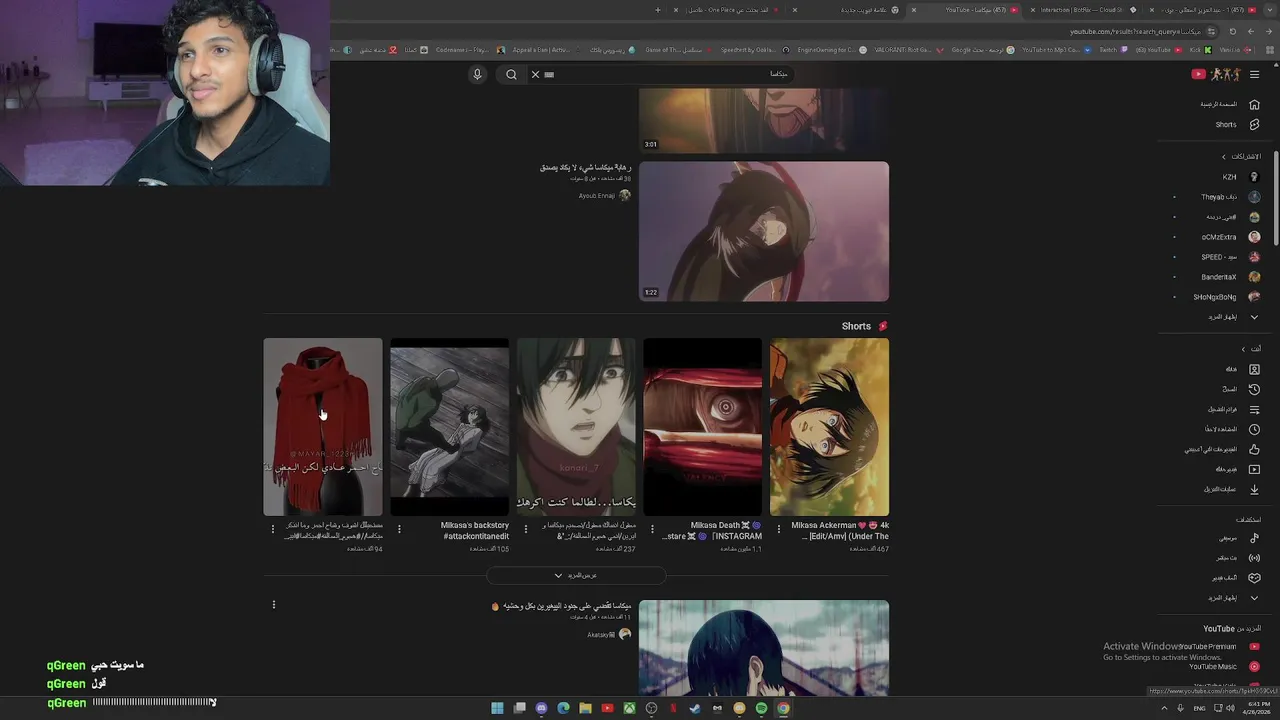Screen dimensions: 1280x720
Task: Open the video thumbnail with 1:22 duration
Action: coord(764,231)
